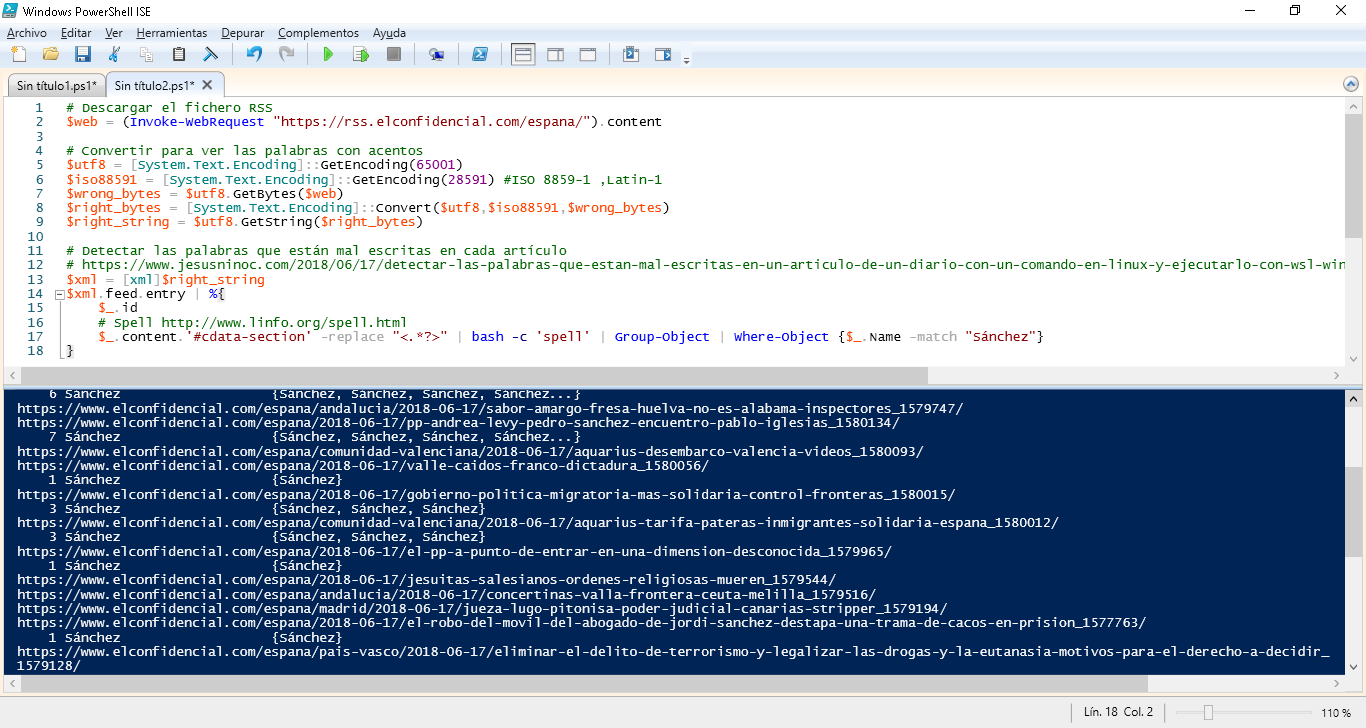Click the Undo arrow icon
This screenshot has width=1366, height=728.
(254, 54)
